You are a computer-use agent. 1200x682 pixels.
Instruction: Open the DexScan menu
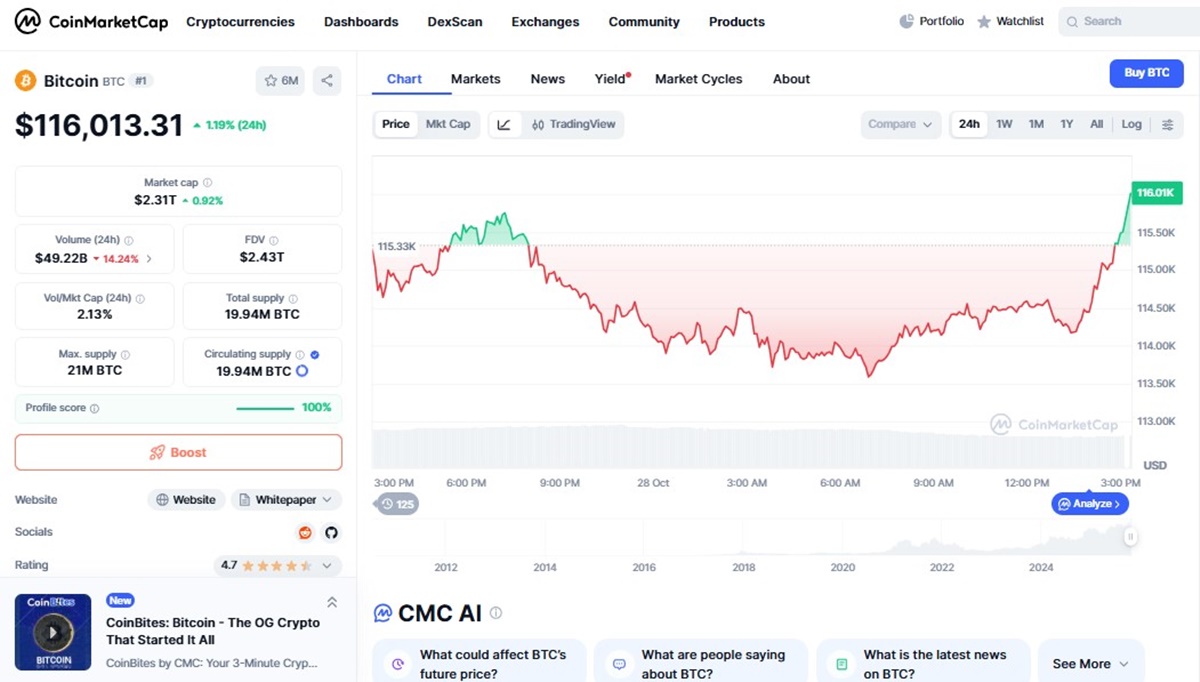(455, 21)
